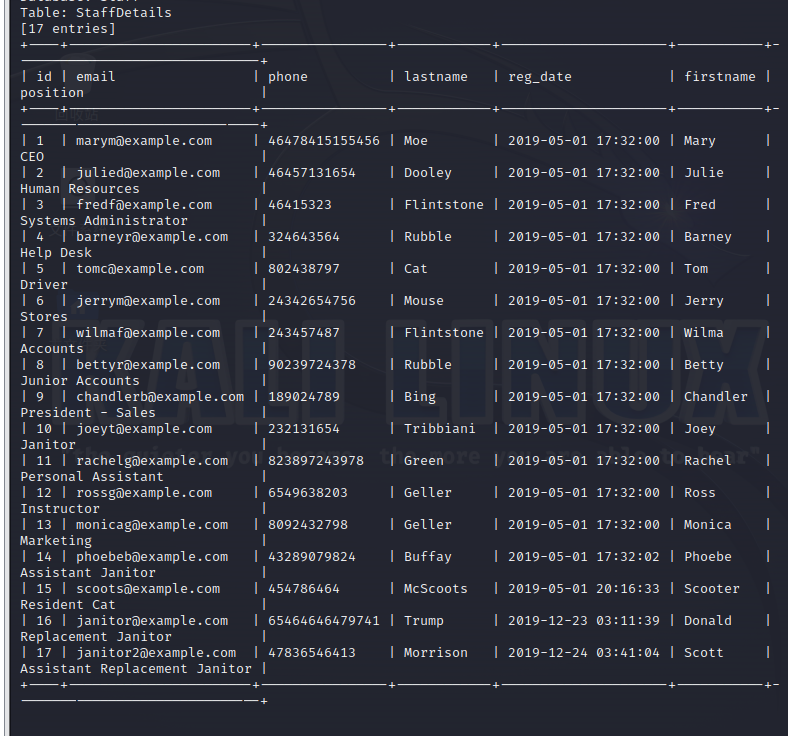Click chandlerb@example.com email
Screen dimensions: 788x736
pos(160,397)
